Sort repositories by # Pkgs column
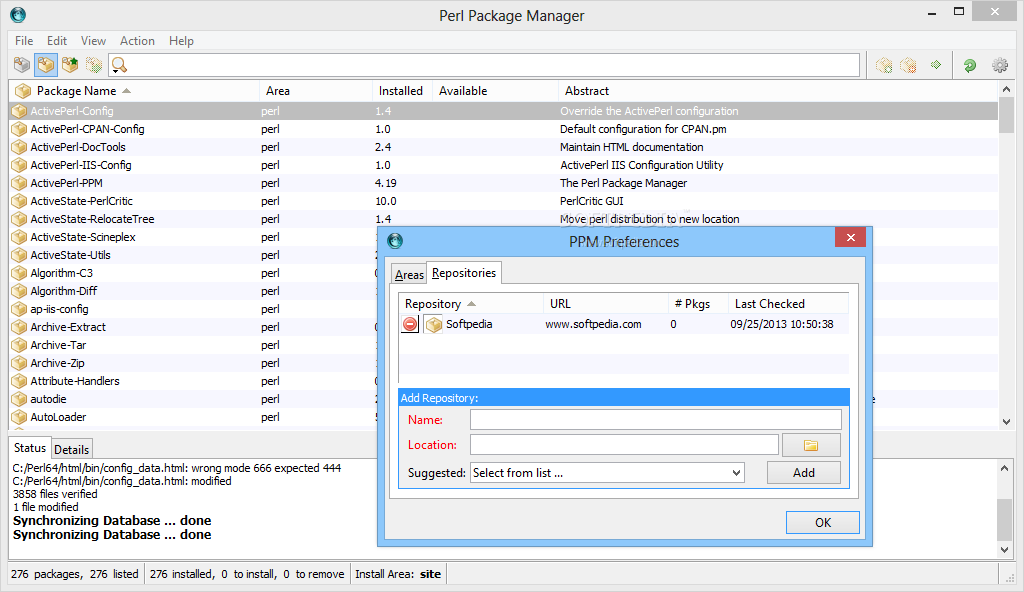Viewport: 1024px width, 592px height. (x=698, y=304)
